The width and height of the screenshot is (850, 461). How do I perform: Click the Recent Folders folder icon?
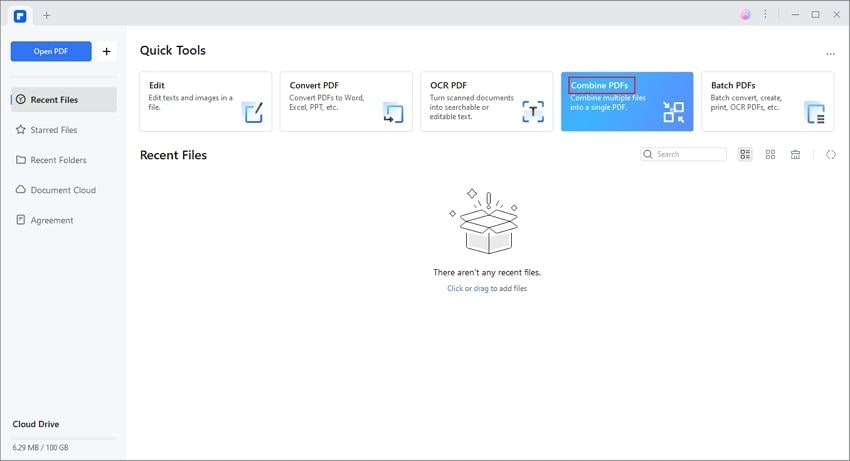tap(21, 160)
